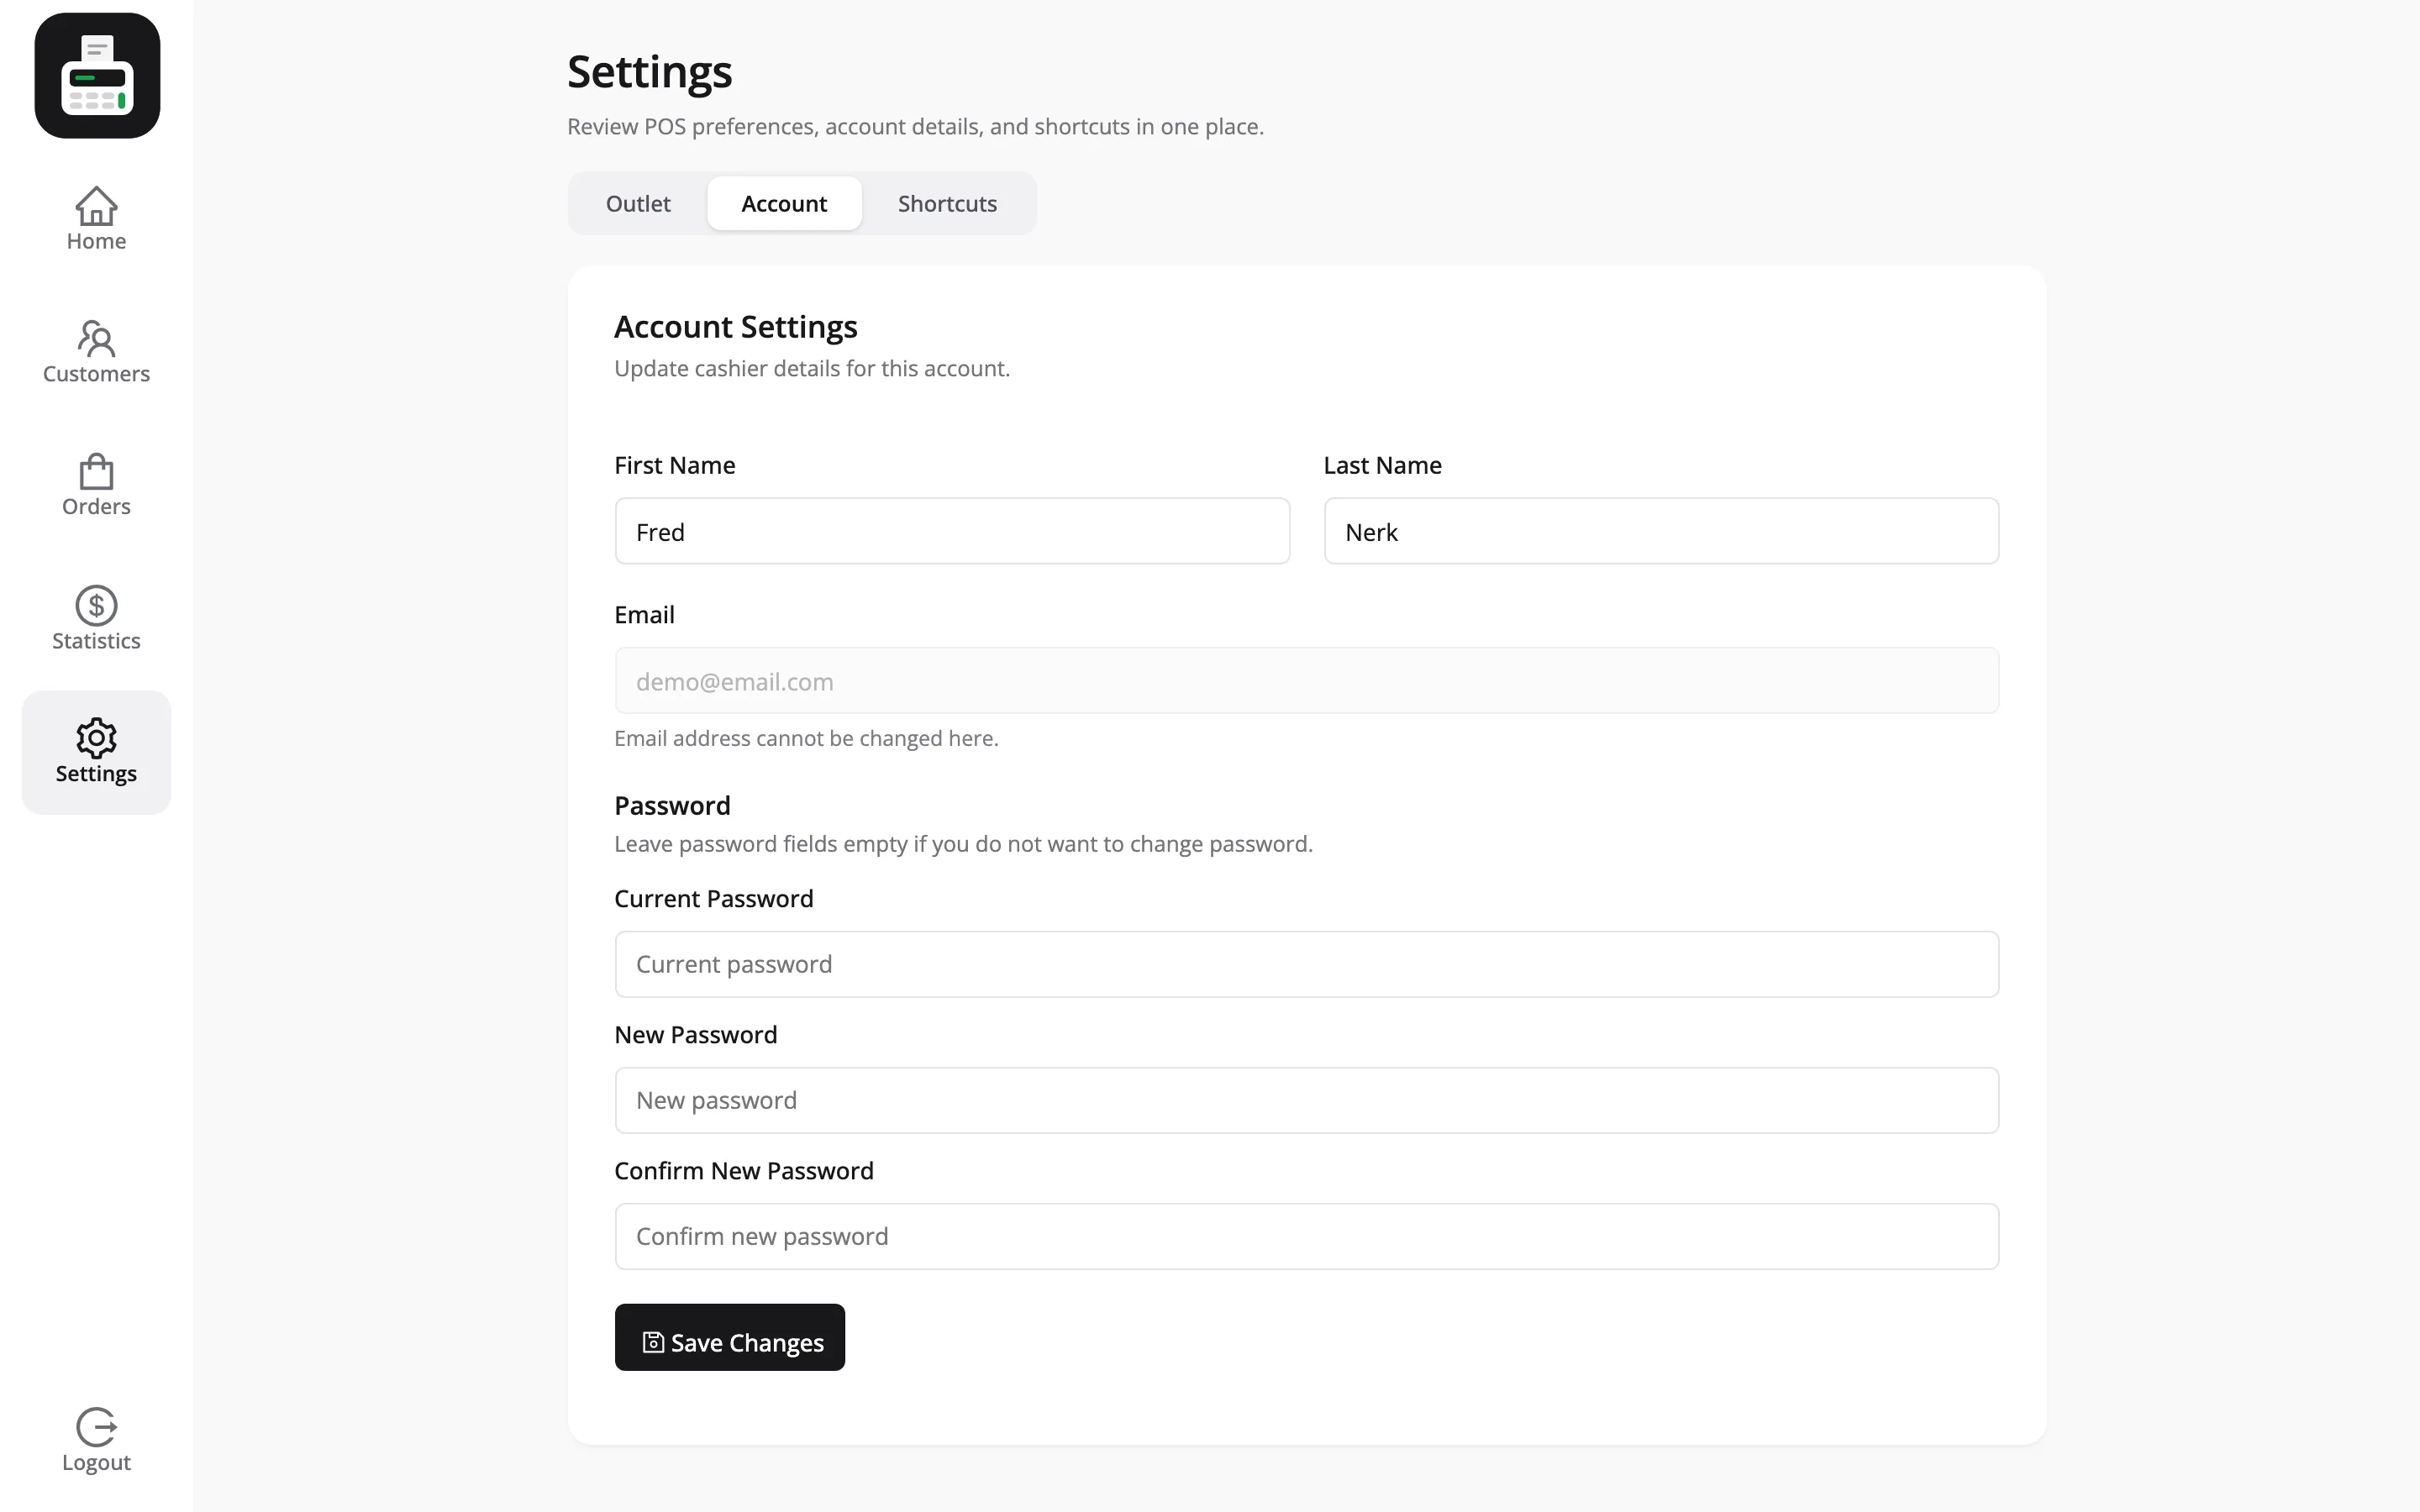This screenshot has height=1512, width=2420.
Task: Click into the New Password field
Action: pos(1307,1100)
